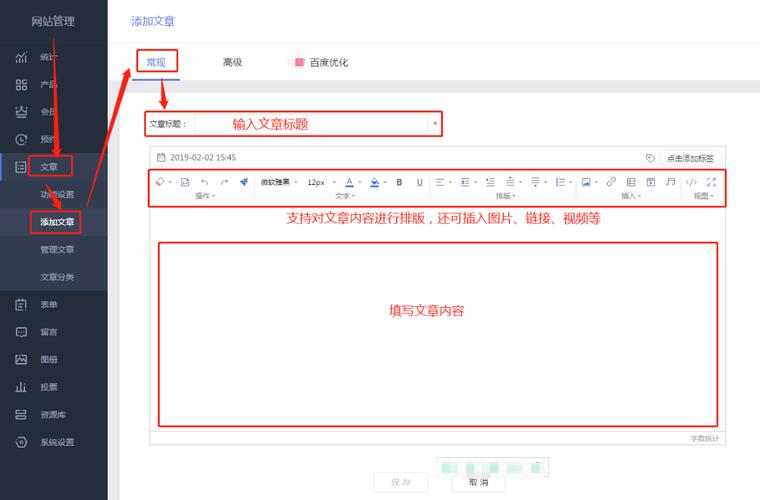Click the 取消 cancel button

(478, 483)
